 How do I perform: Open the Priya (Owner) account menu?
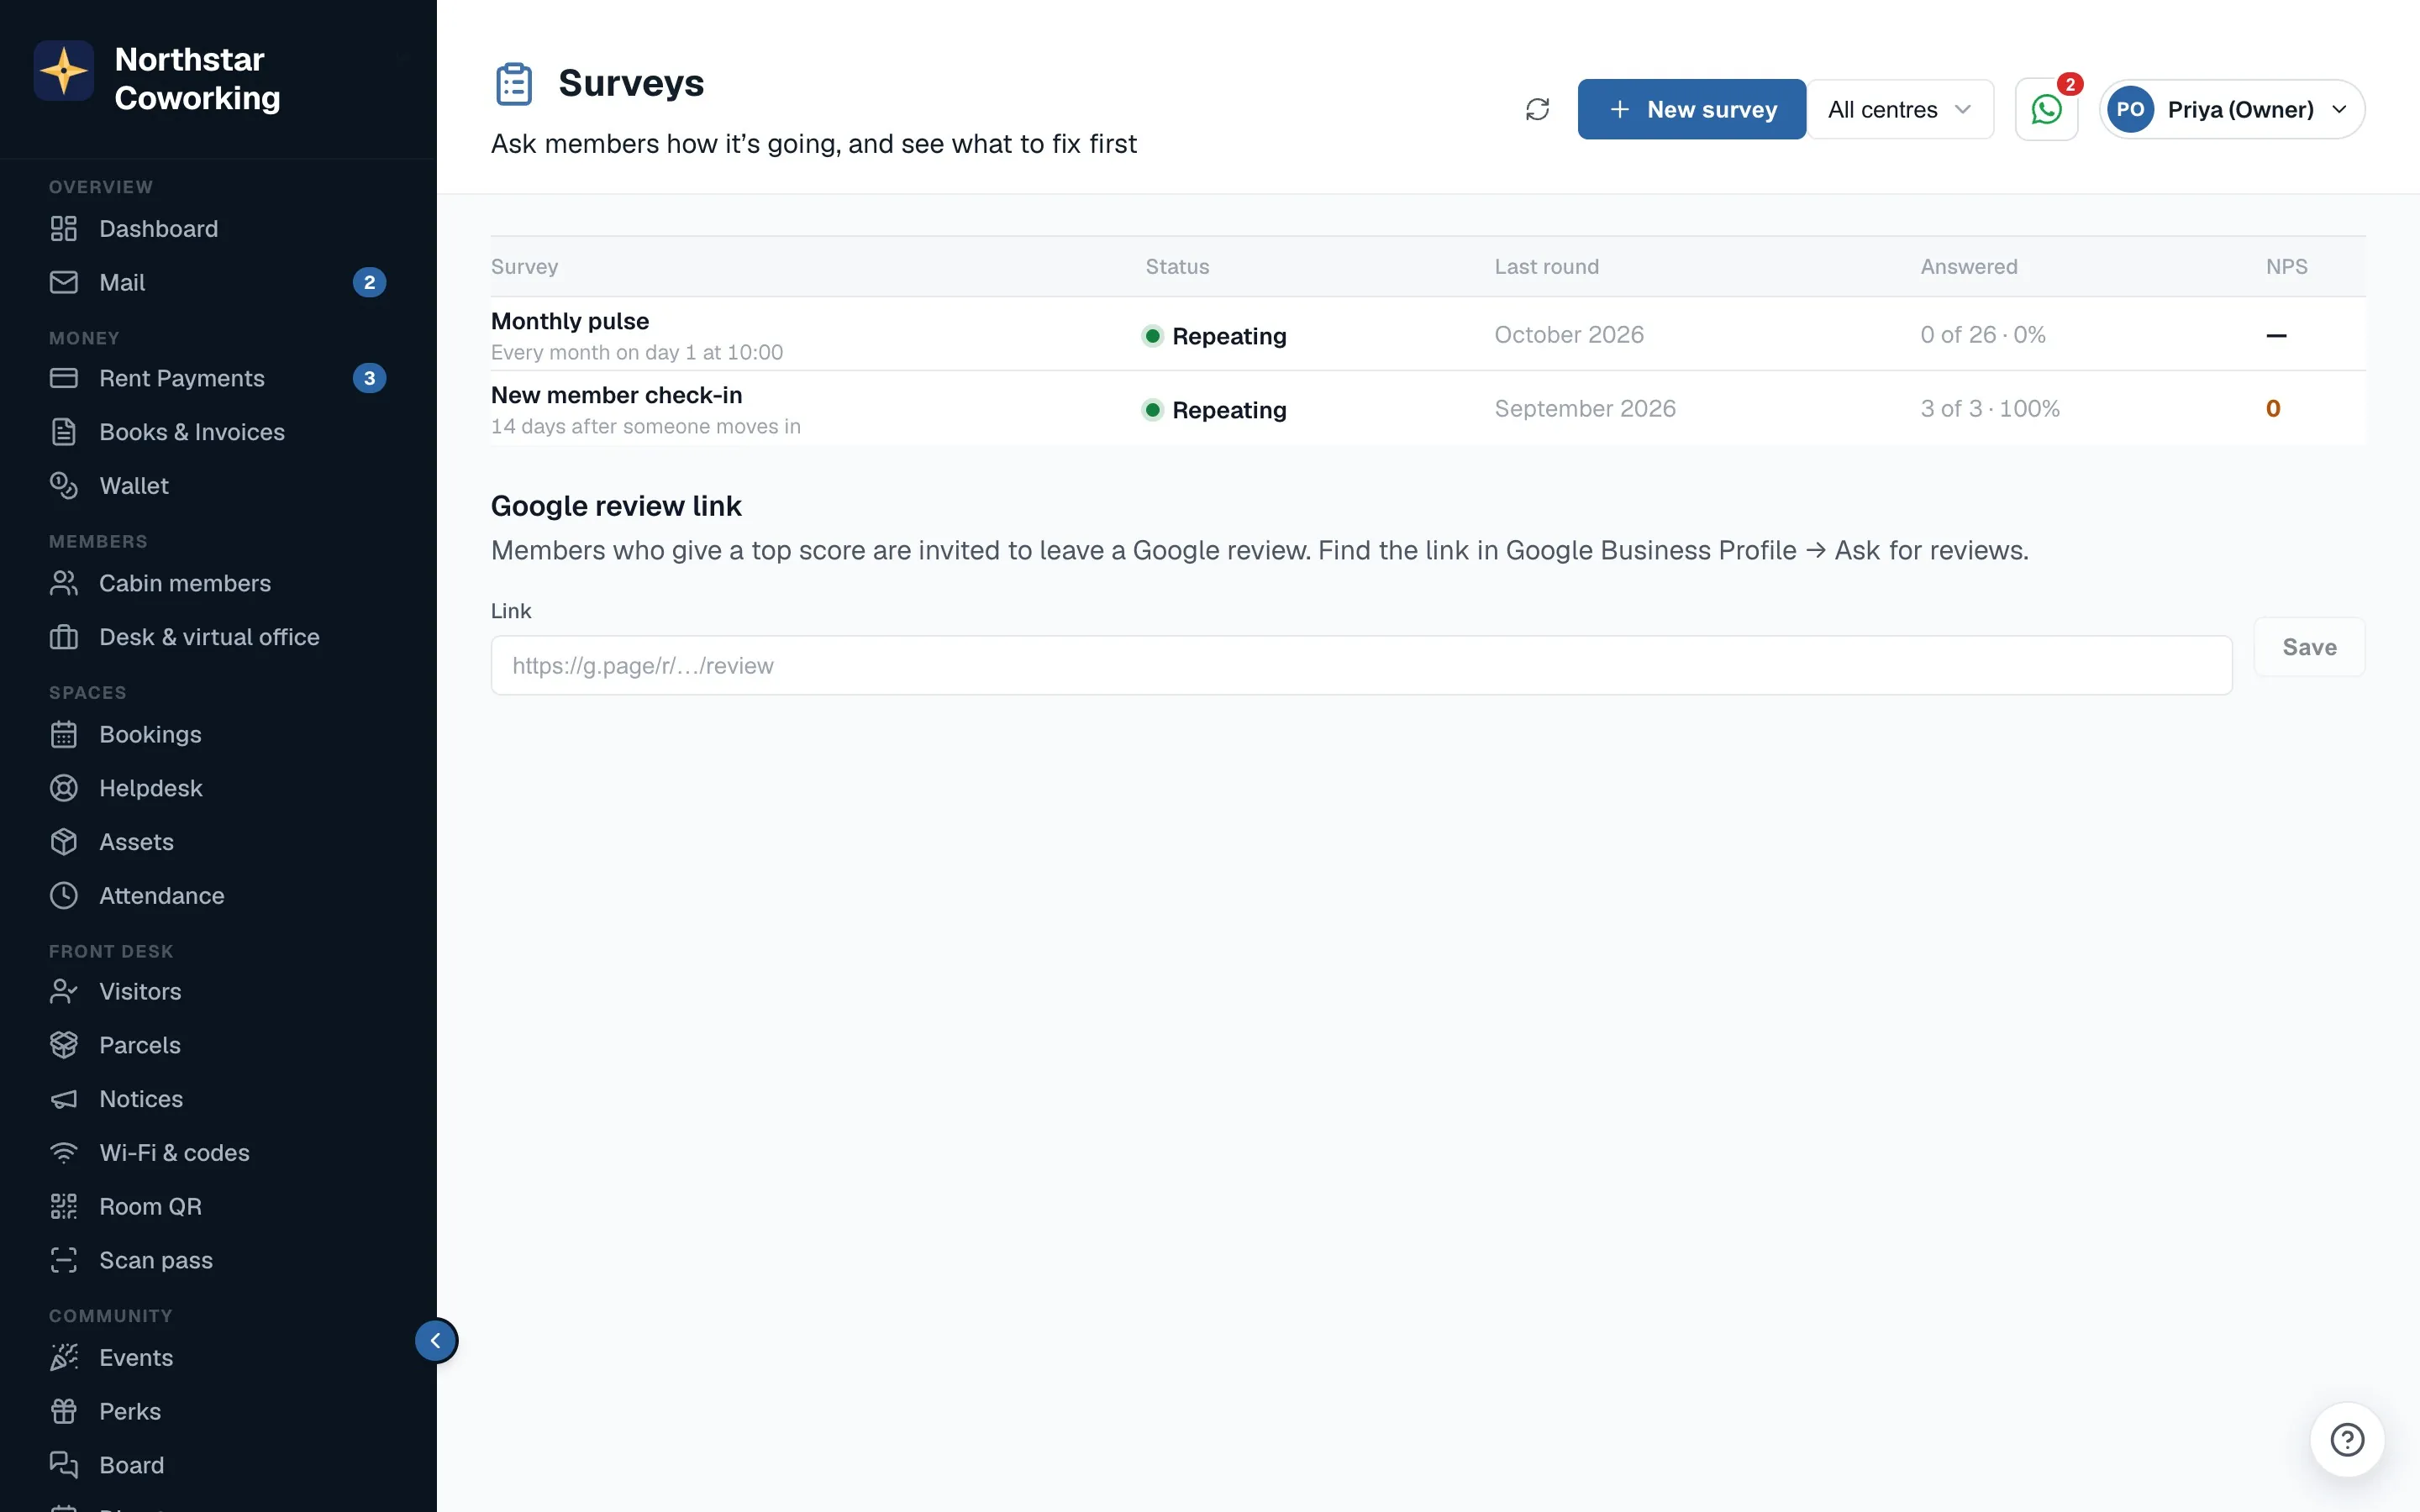pyautogui.click(x=2232, y=109)
